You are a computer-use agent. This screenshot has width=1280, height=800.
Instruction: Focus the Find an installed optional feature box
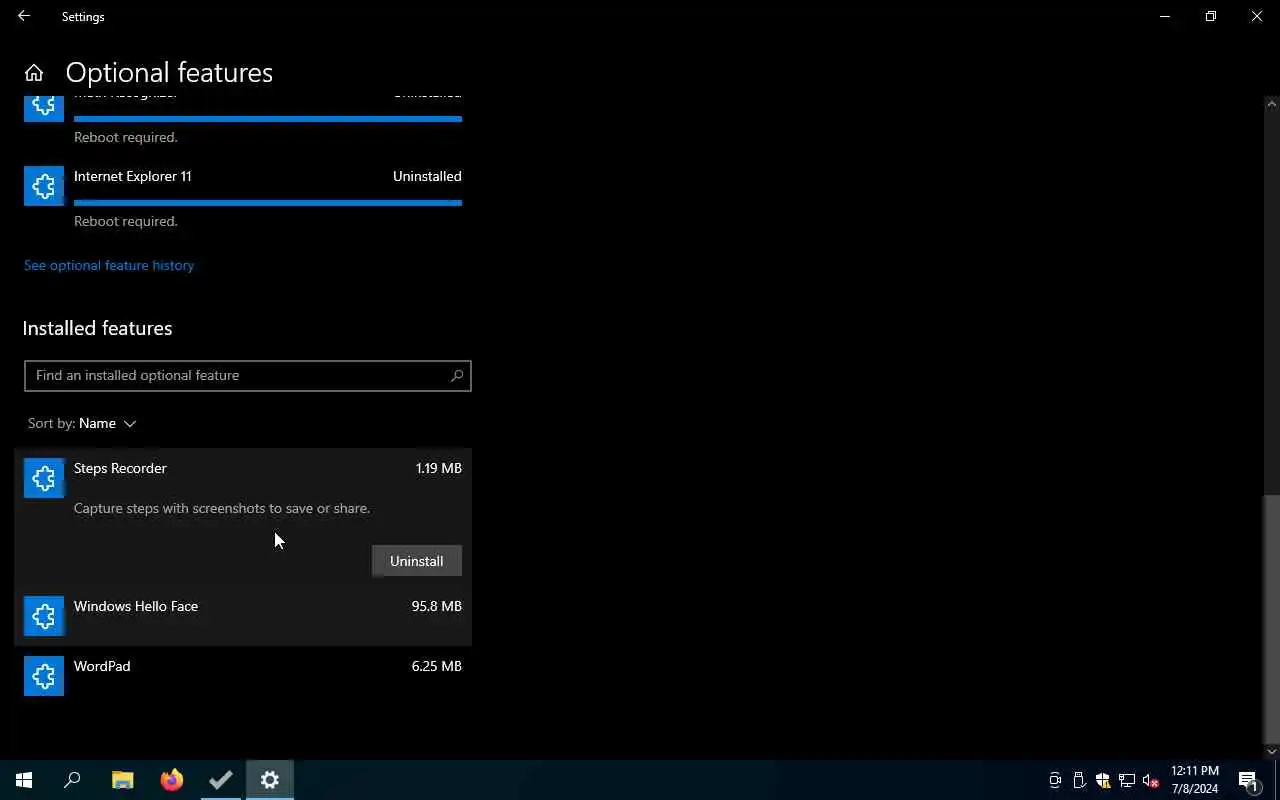(248, 376)
